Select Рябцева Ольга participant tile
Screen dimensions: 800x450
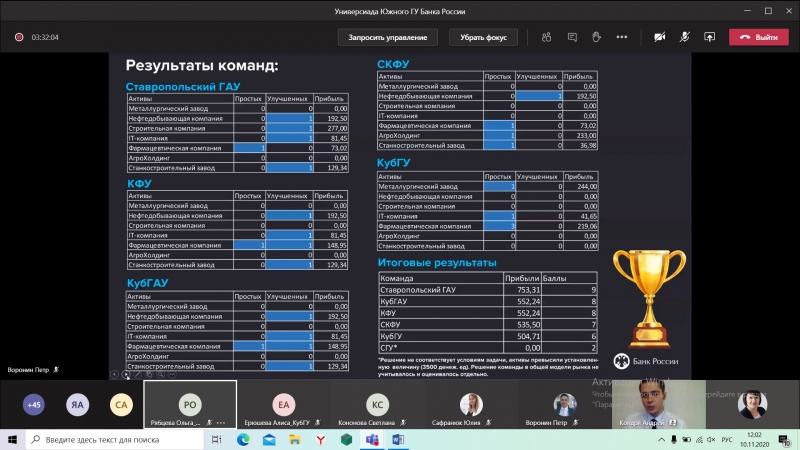190,404
